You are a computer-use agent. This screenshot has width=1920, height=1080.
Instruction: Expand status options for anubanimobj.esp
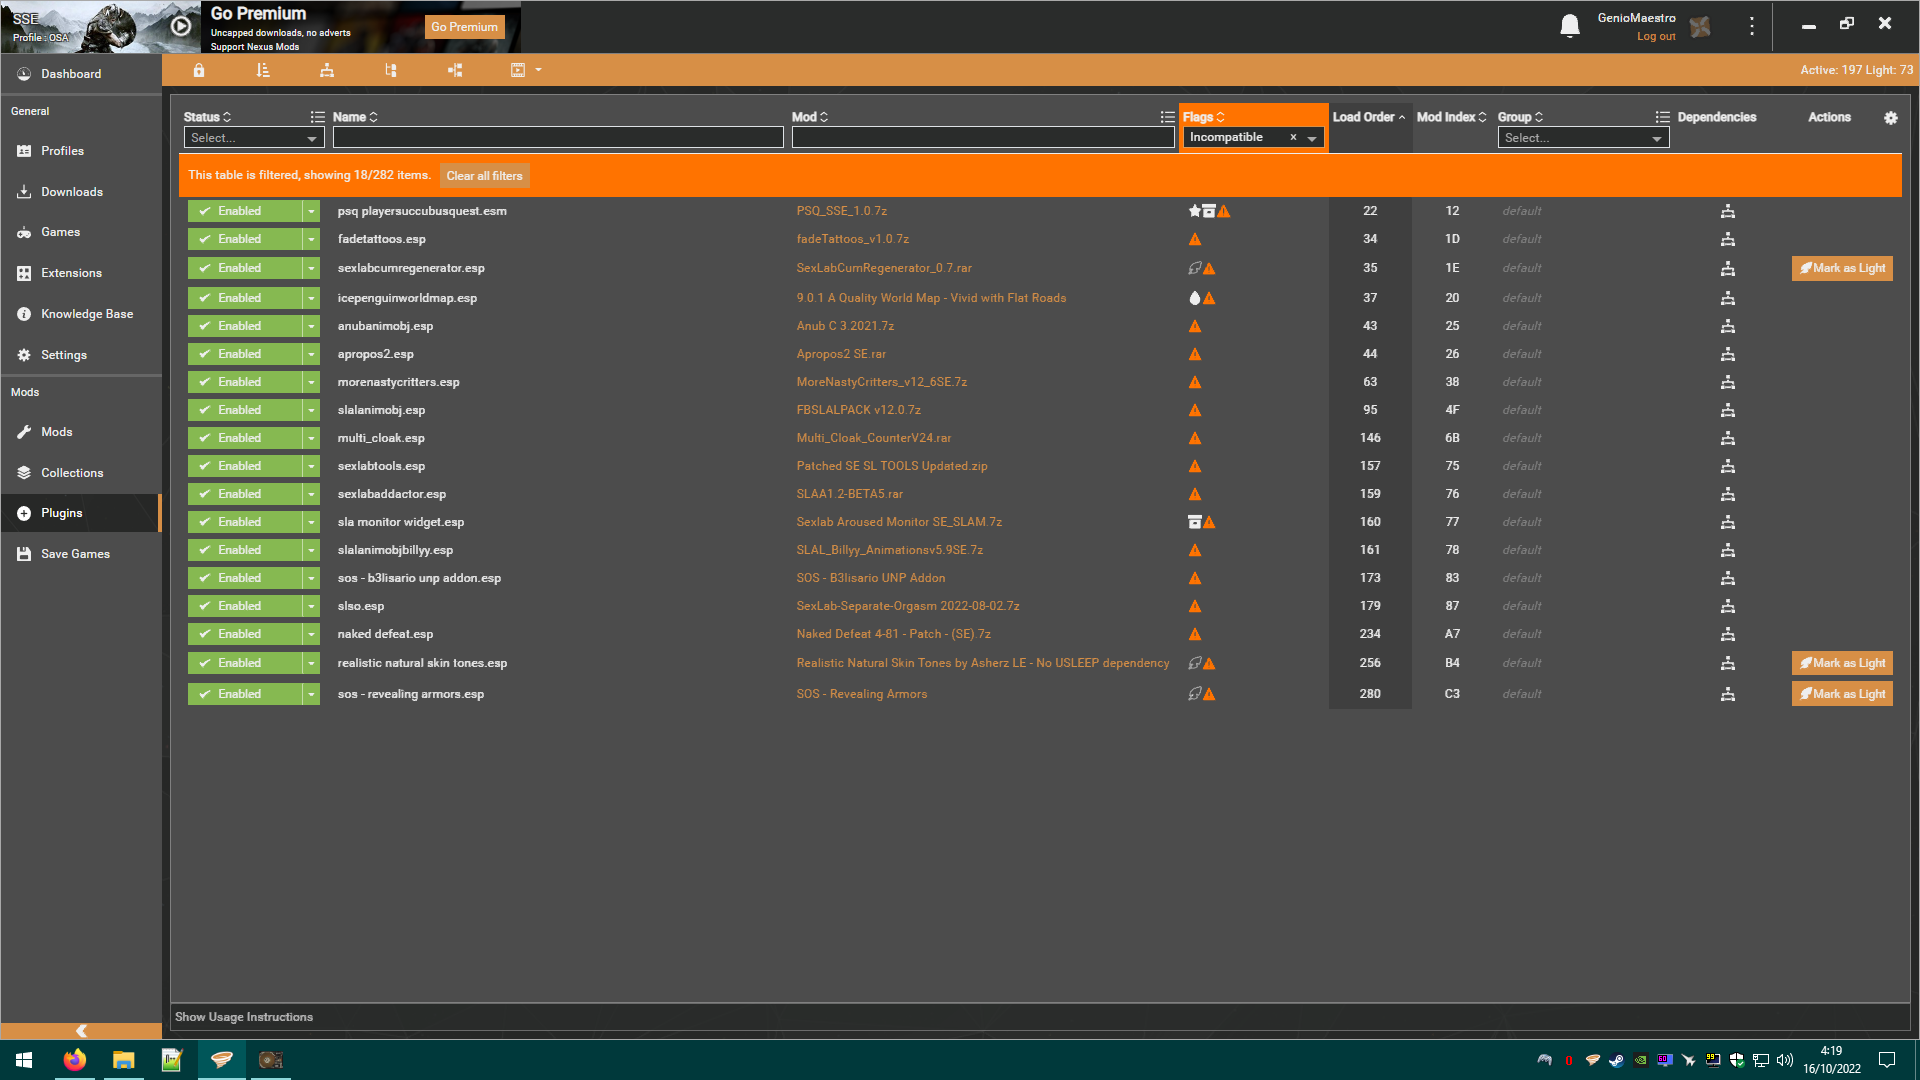tap(311, 326)
